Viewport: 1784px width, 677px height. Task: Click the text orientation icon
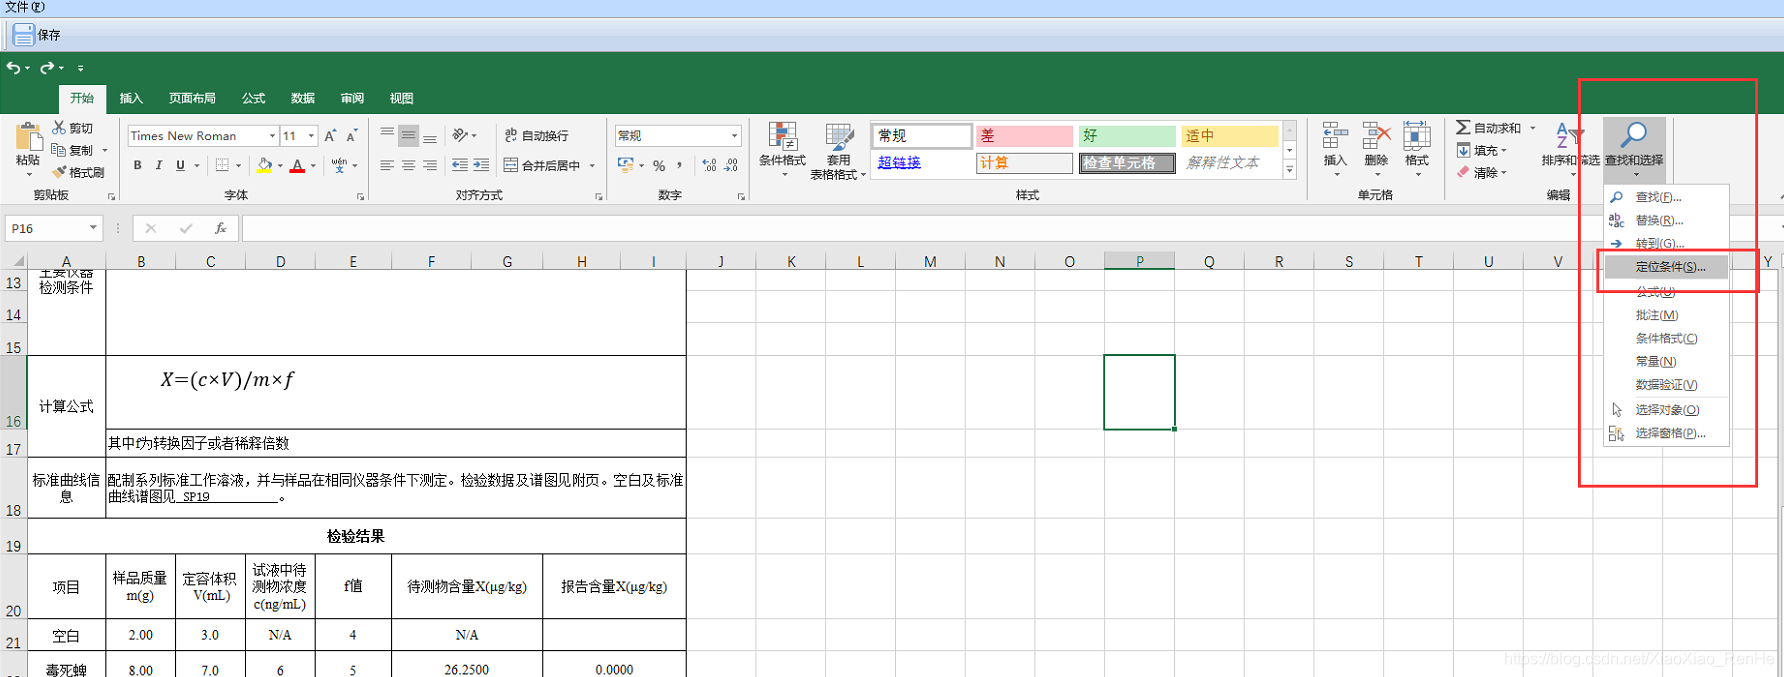(460, 135)
